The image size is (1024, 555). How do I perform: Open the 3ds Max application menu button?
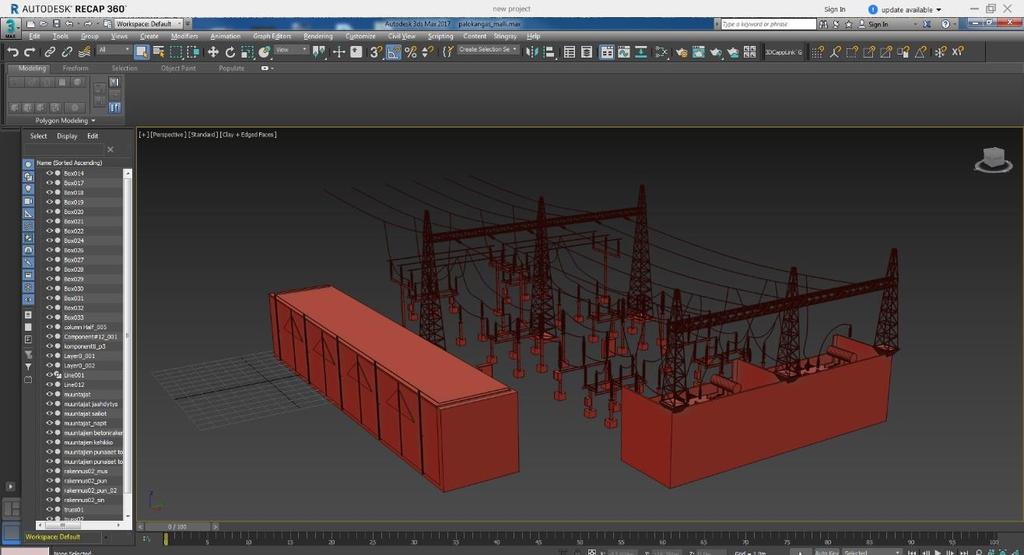tap(10, 28)
